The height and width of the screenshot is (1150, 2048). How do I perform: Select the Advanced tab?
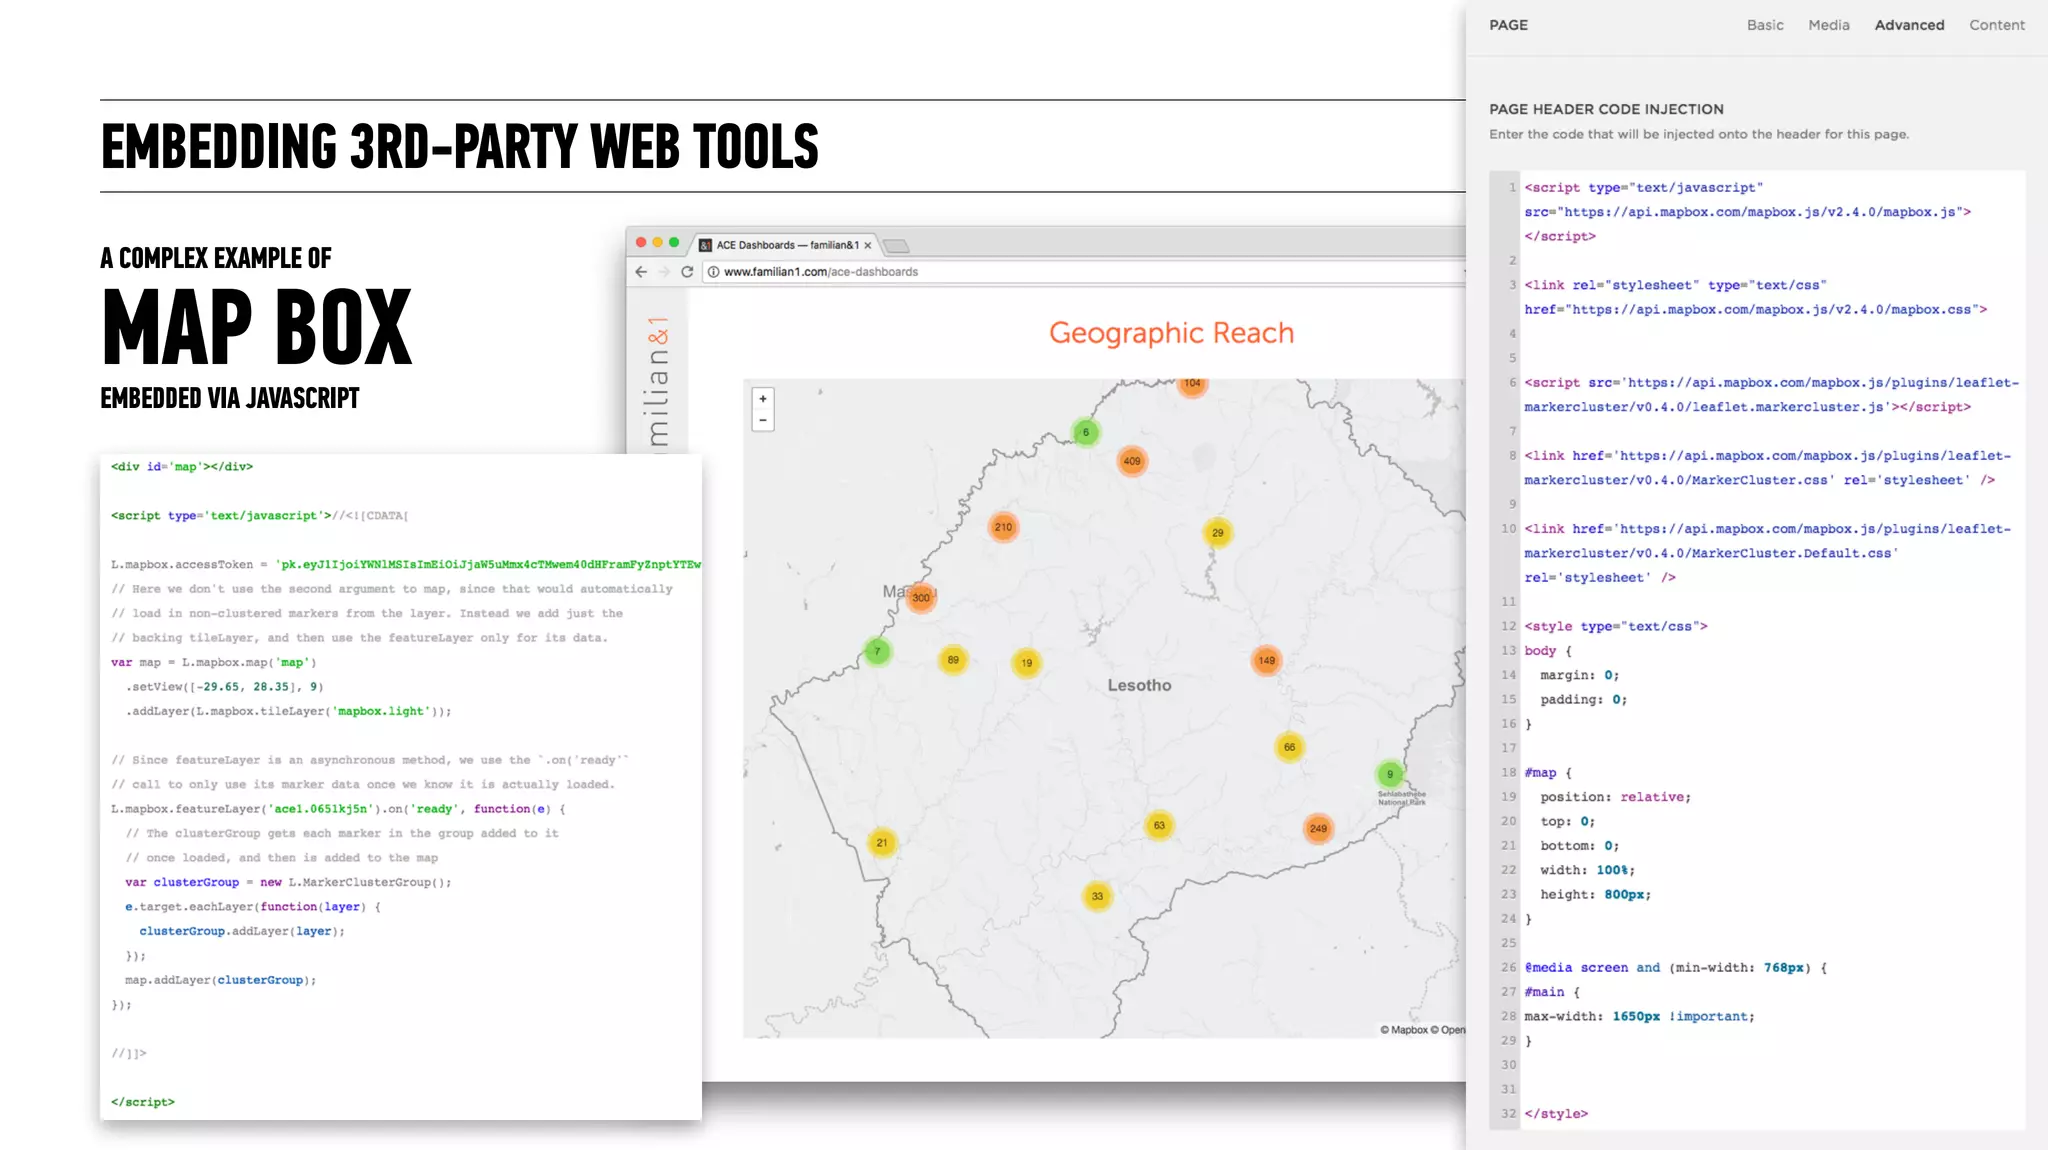[x=1909, y=25]
